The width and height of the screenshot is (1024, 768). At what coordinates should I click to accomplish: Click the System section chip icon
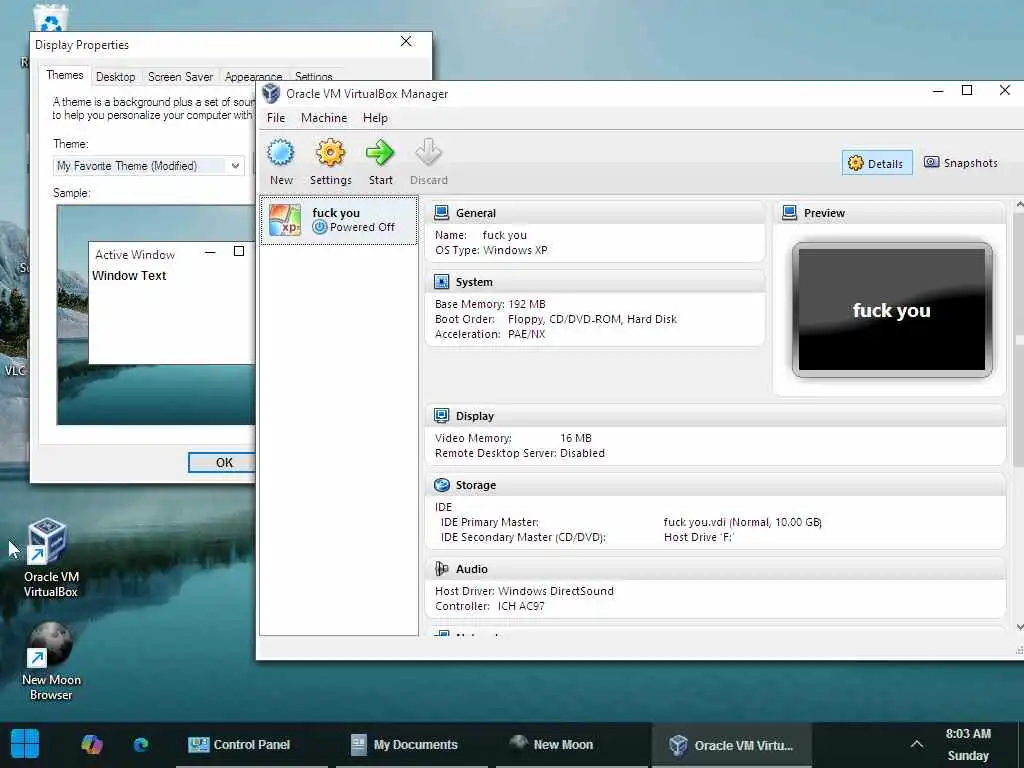click(x=441, y=282)
